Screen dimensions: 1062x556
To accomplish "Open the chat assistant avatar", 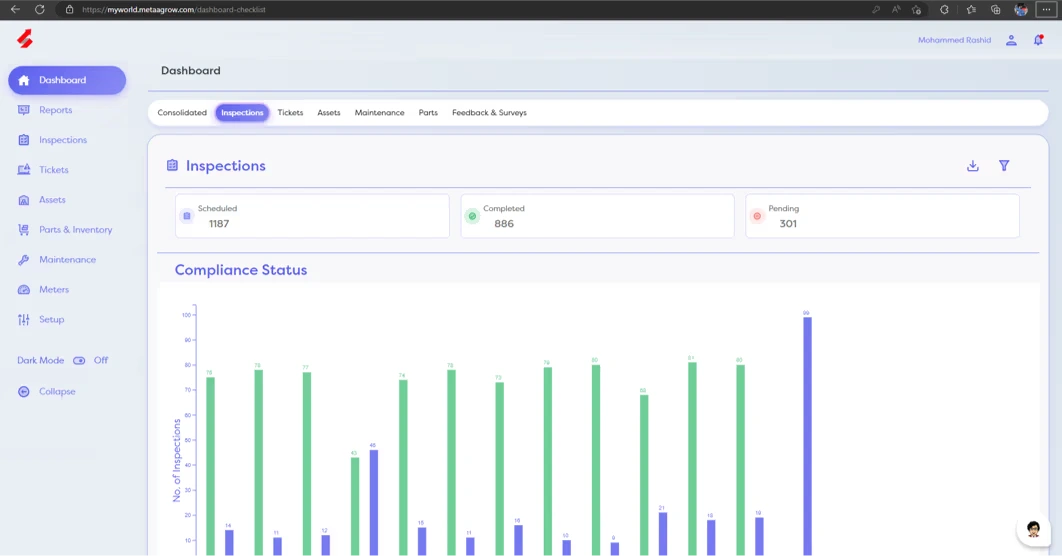I will tap(1034, 530).
